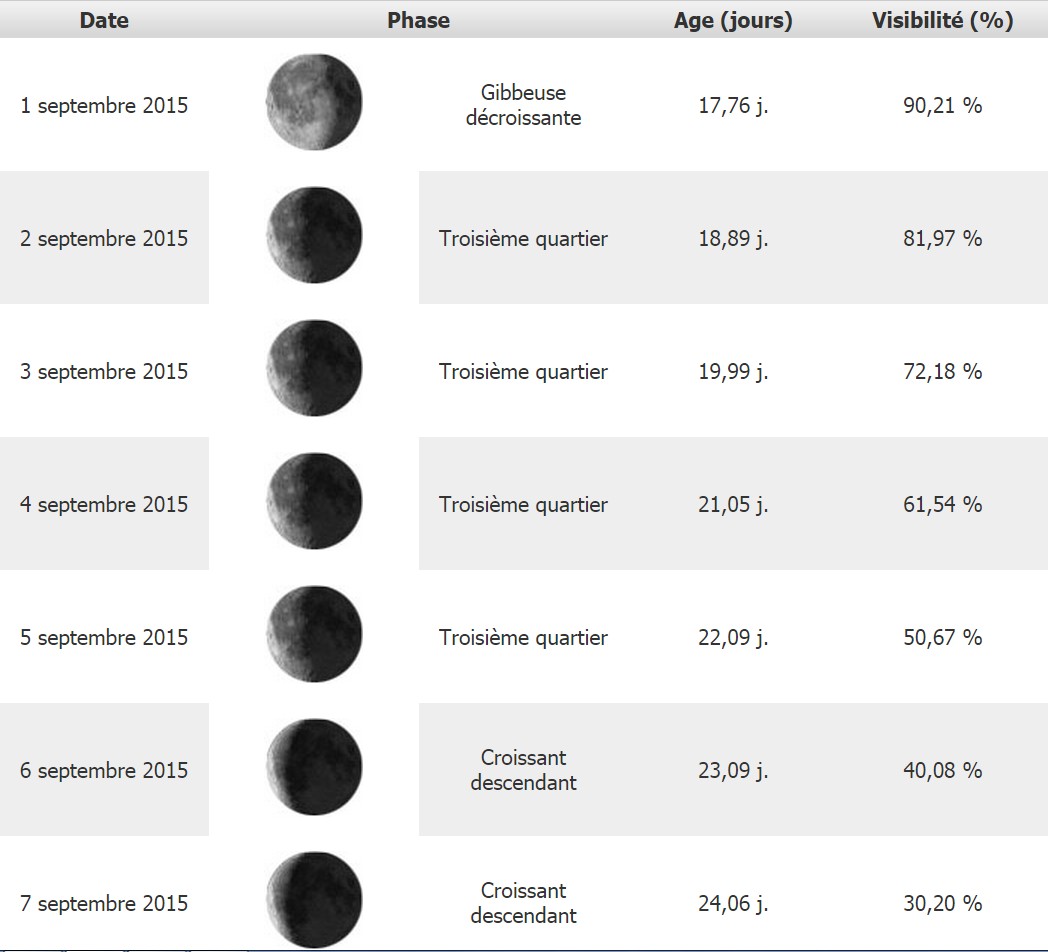This screenshot has height=952, width=1048.
Task: Click the crescent moon for 7 septembre 2015
Action: [314, 901]
